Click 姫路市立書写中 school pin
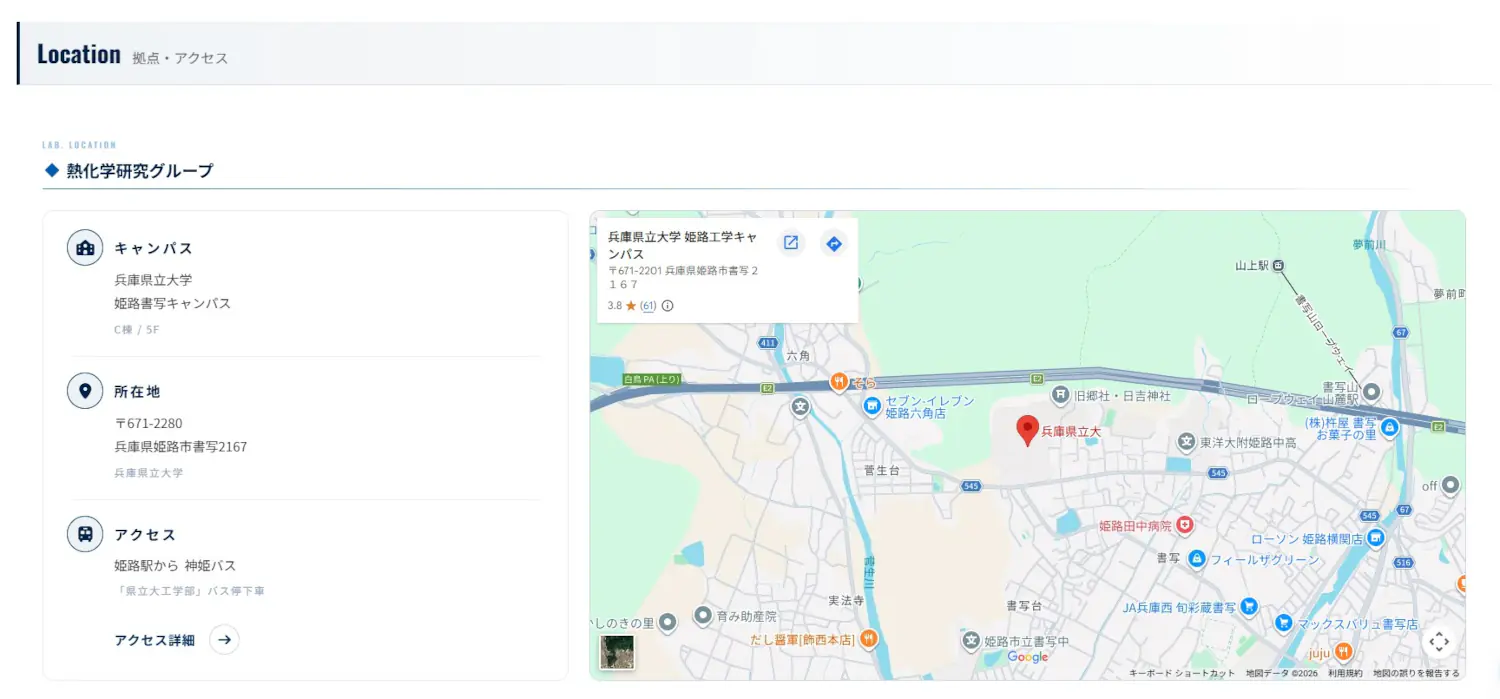1500x699 pixels. [970, 640]
